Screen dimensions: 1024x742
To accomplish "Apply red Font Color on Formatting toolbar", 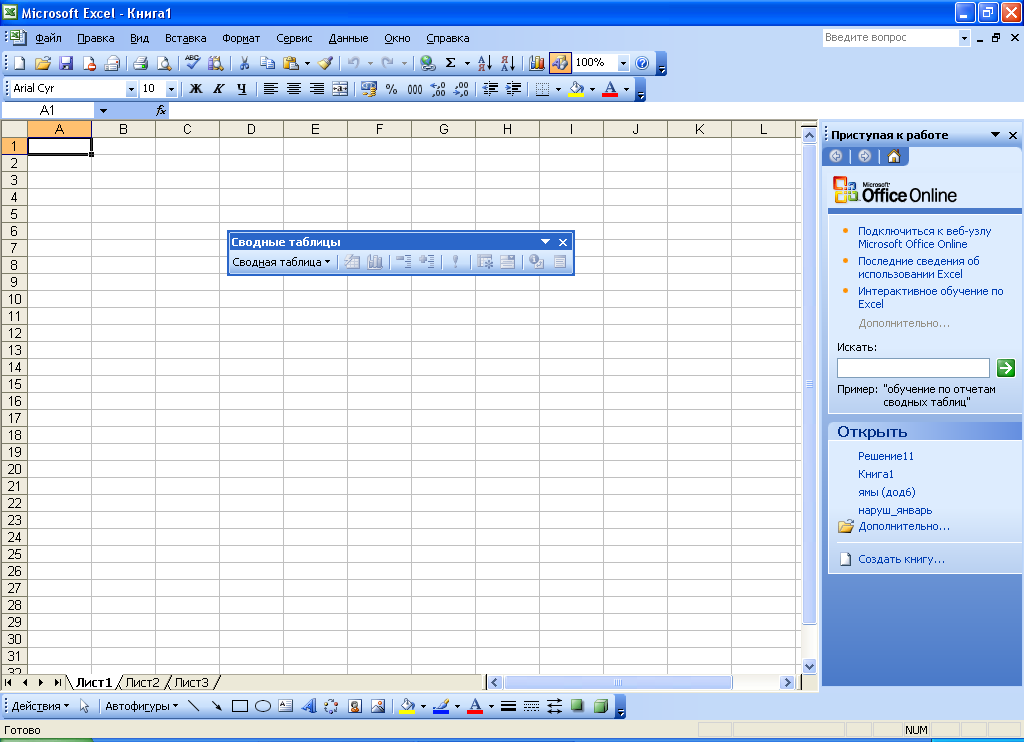I will tap(610, 89).
